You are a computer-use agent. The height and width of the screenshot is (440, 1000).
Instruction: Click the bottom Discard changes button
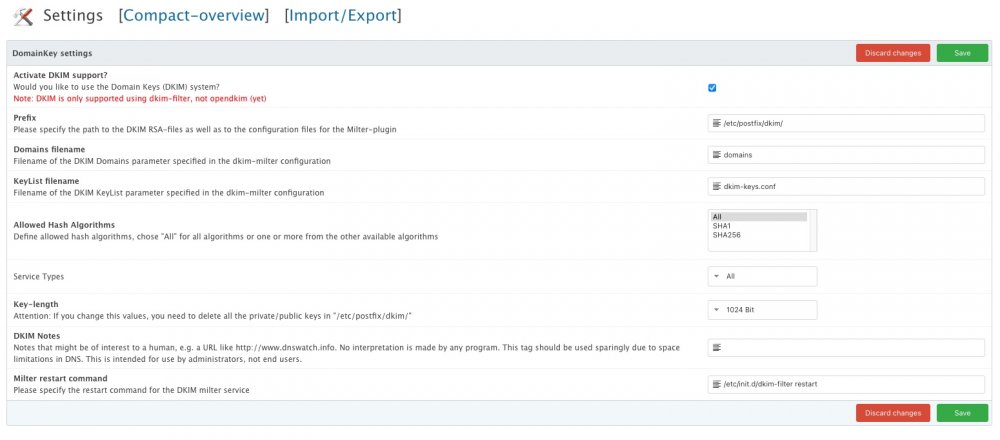[x=893, y=413]
